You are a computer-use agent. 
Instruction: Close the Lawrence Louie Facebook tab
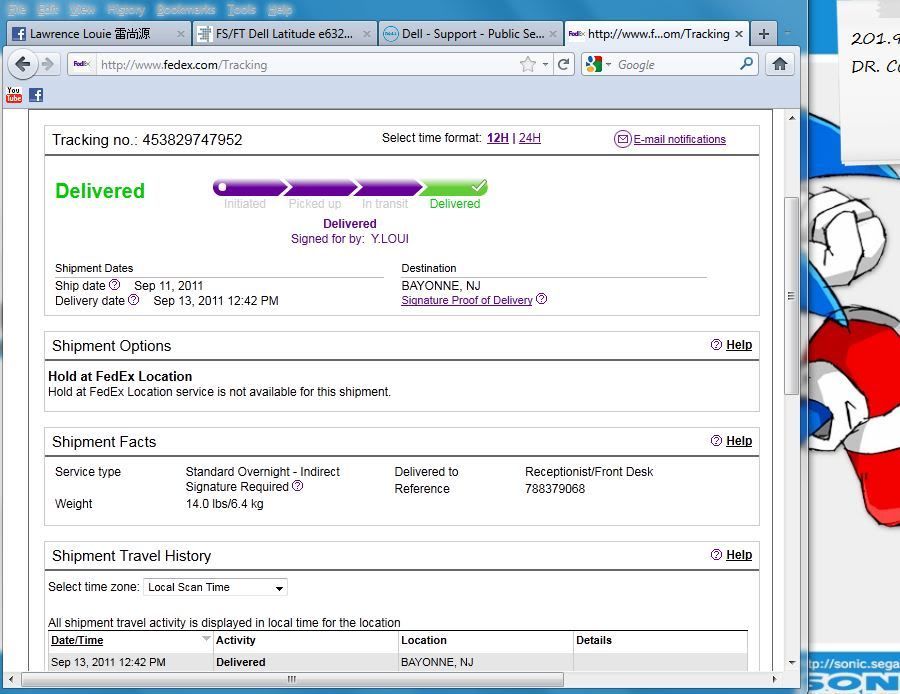click(180, 34)
